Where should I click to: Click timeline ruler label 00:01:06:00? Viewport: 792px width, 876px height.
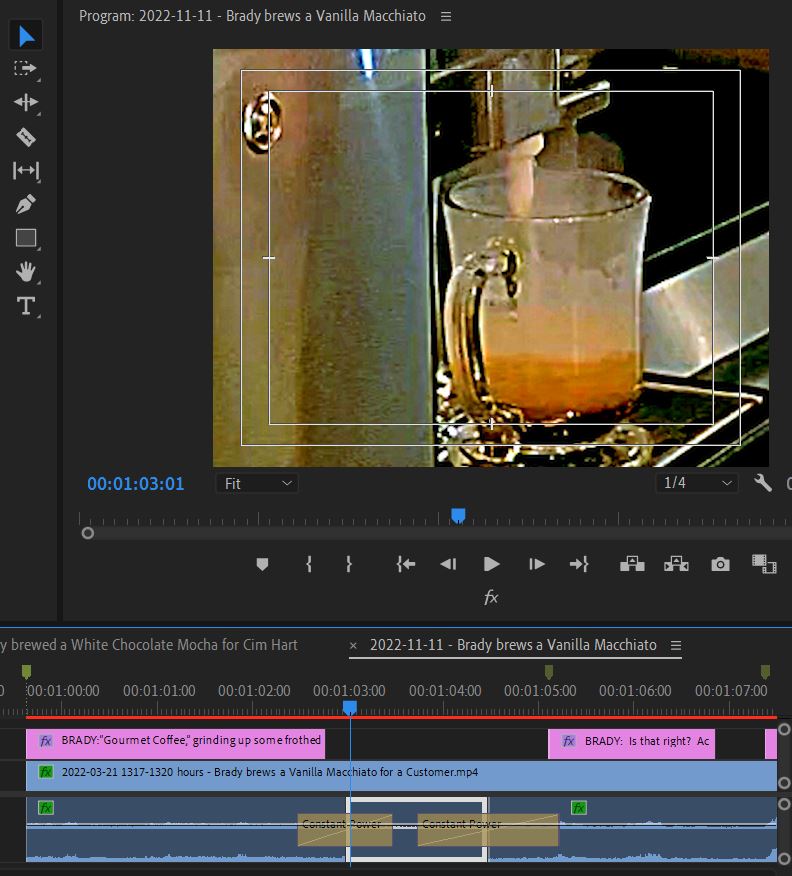[635, 691]
